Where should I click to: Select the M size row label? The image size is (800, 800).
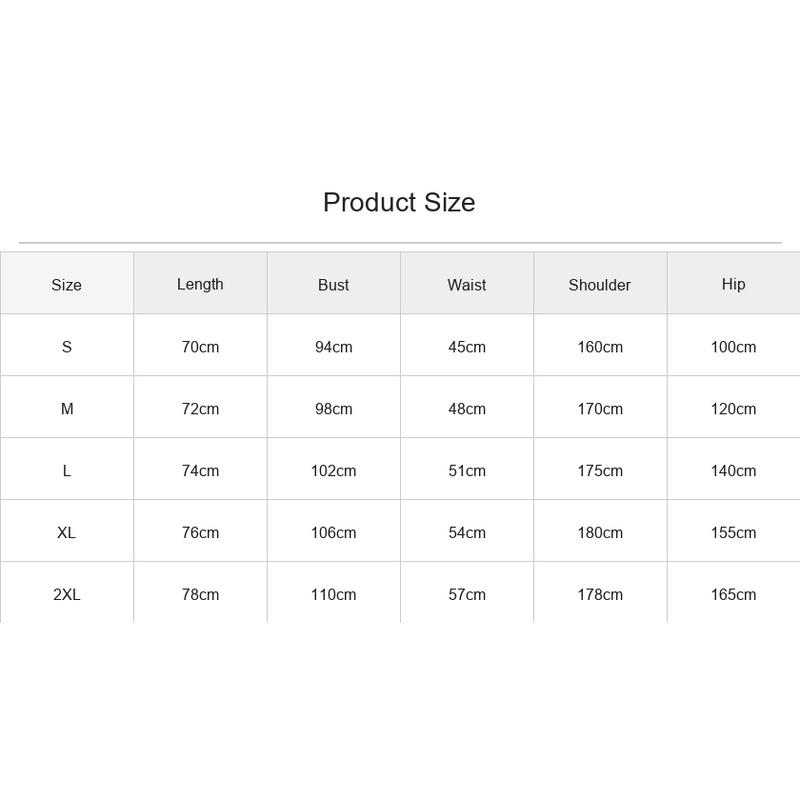[x=67, y=409]
